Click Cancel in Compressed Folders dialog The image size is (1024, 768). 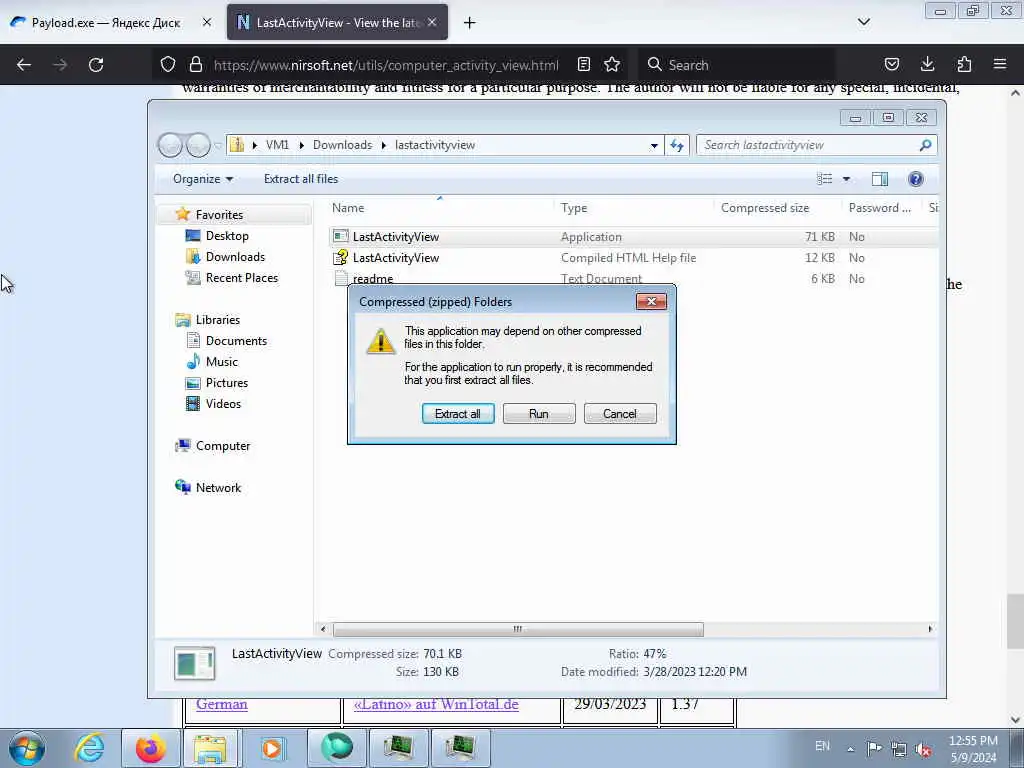pyautogui.click(x=620, y=413)
